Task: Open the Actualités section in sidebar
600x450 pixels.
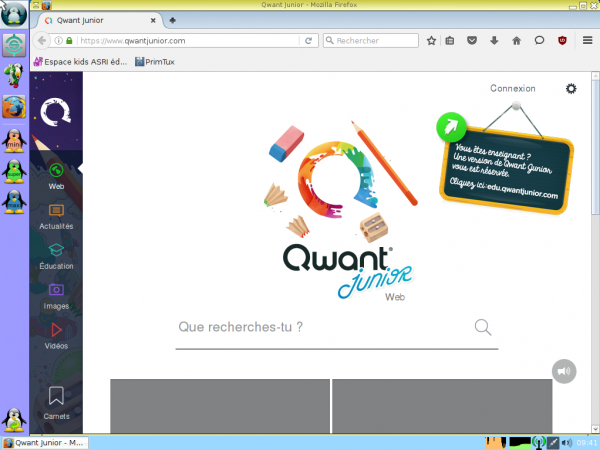Action: [x=56, y=215]
